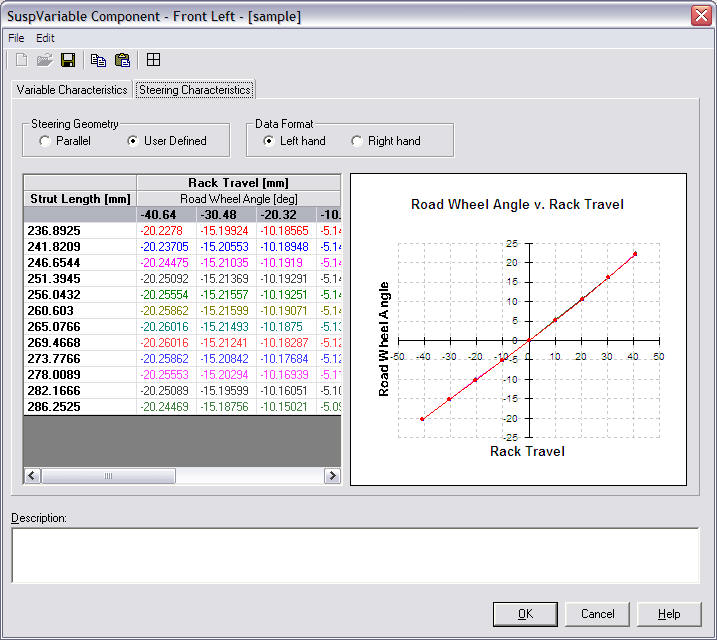The image size is (717, 640).
Task: Click the cell -15.21369
Action: pos(226,278)
